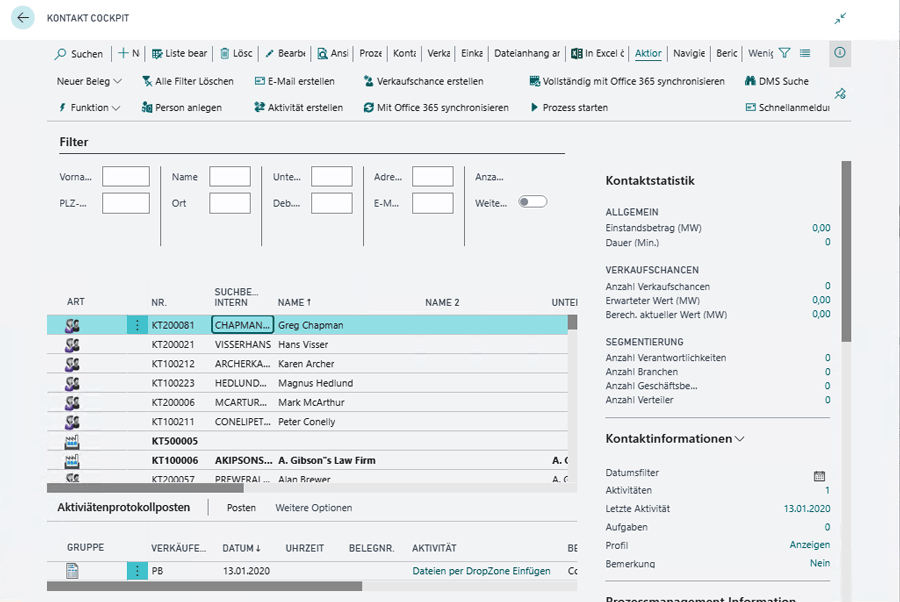Open row menu for PB activity entry
Screen dimensions: 900x602
(x=137, y=570)
